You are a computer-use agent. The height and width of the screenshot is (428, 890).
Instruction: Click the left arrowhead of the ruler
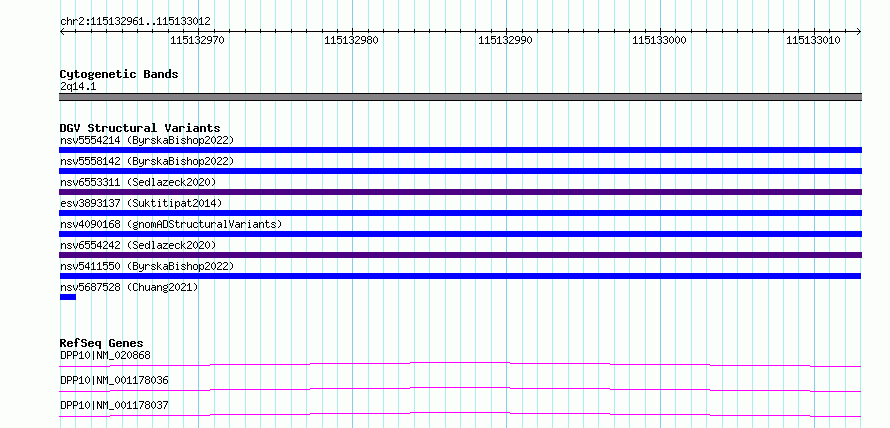62,31
